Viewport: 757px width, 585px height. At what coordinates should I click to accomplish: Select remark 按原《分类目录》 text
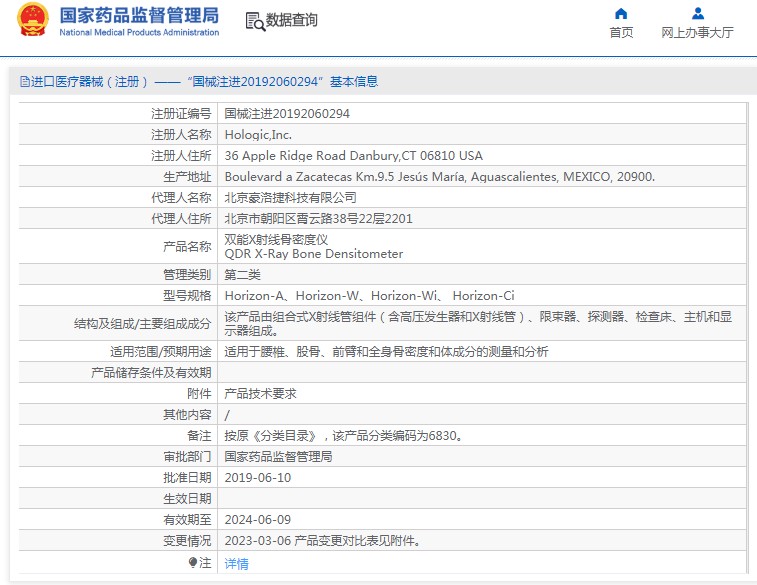(345, 435)
